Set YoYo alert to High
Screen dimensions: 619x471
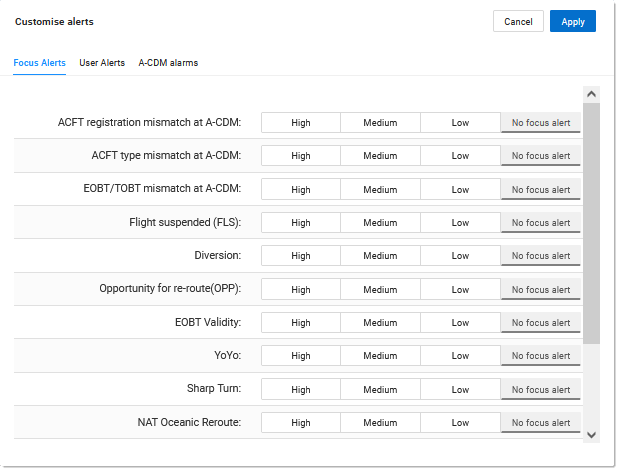point(301,356)
